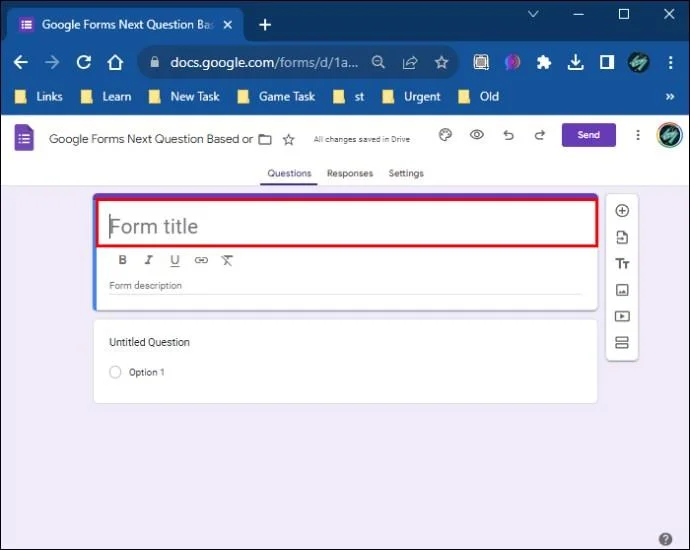The width and height of the screenshot is (690, 550).
Task: Show more bookmarks via double chevron
Action: 670,96
